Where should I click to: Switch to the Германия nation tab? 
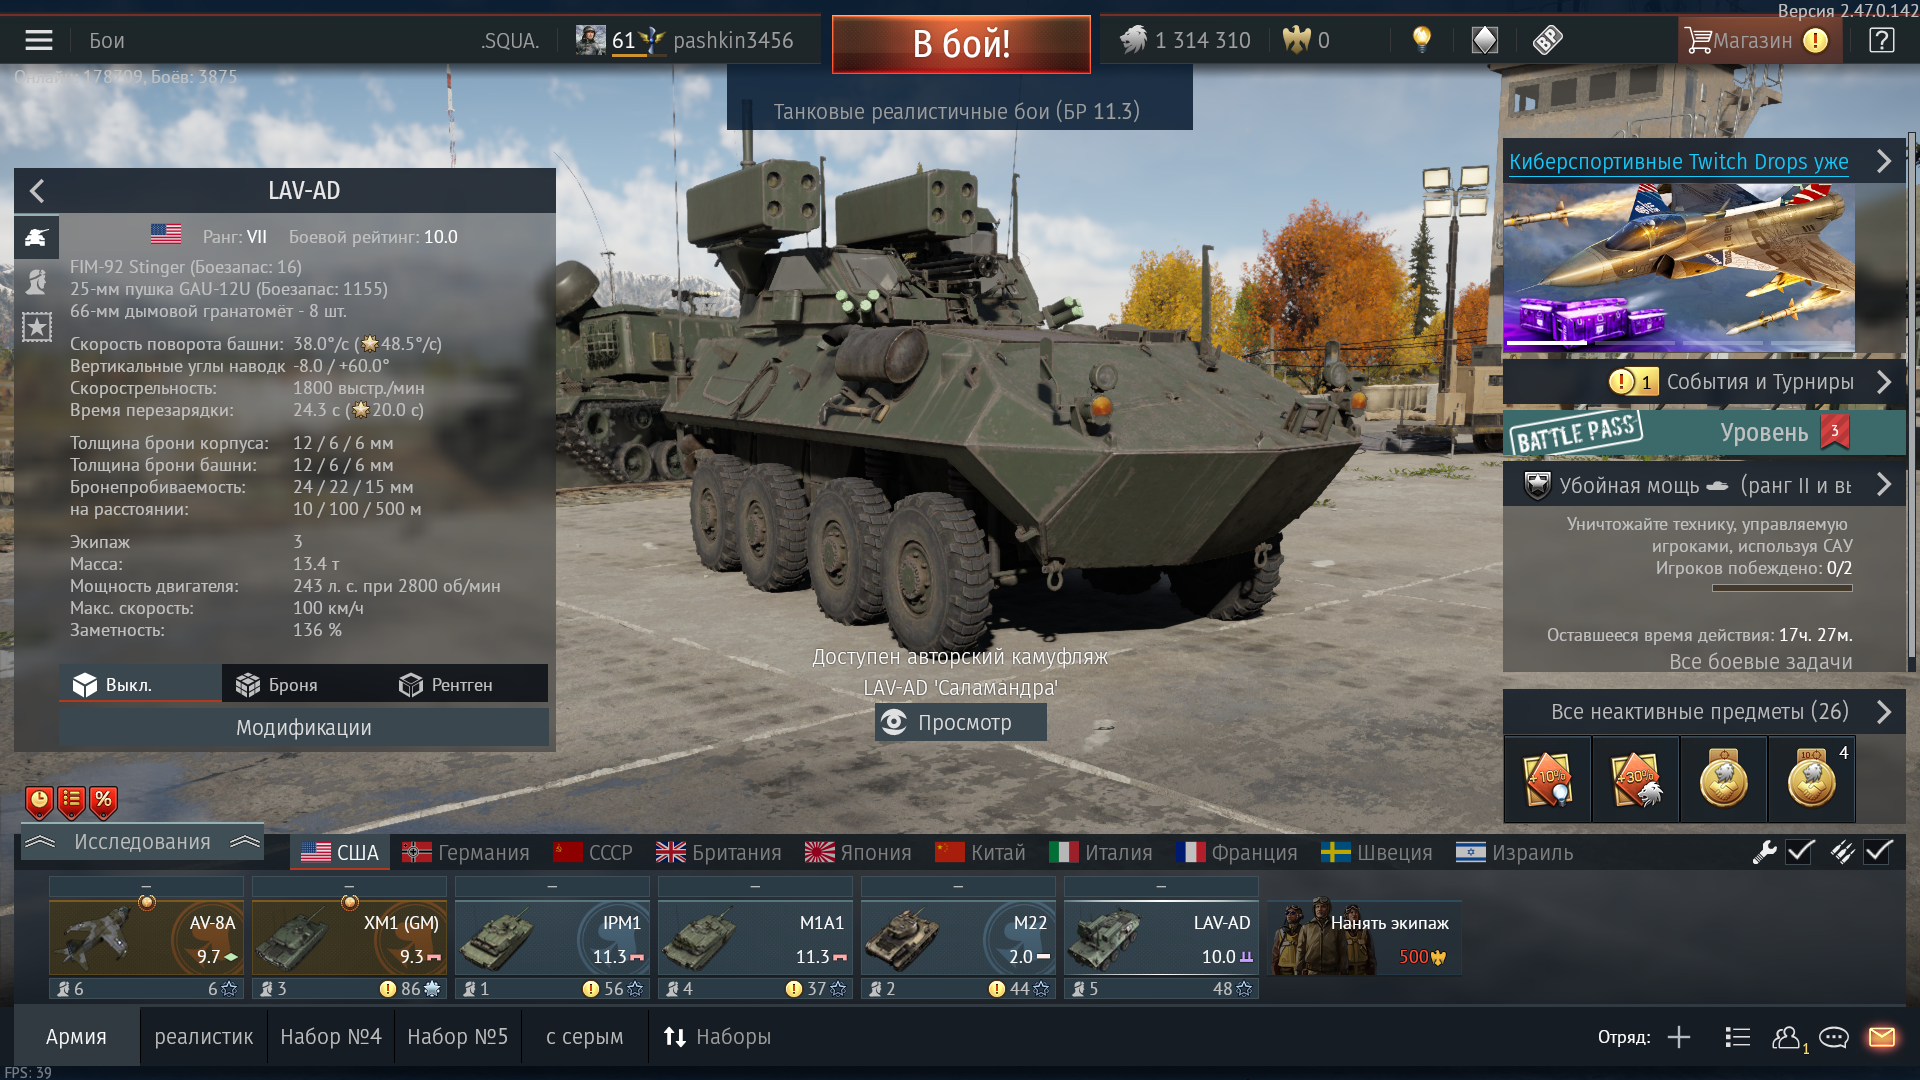point(466,852)
